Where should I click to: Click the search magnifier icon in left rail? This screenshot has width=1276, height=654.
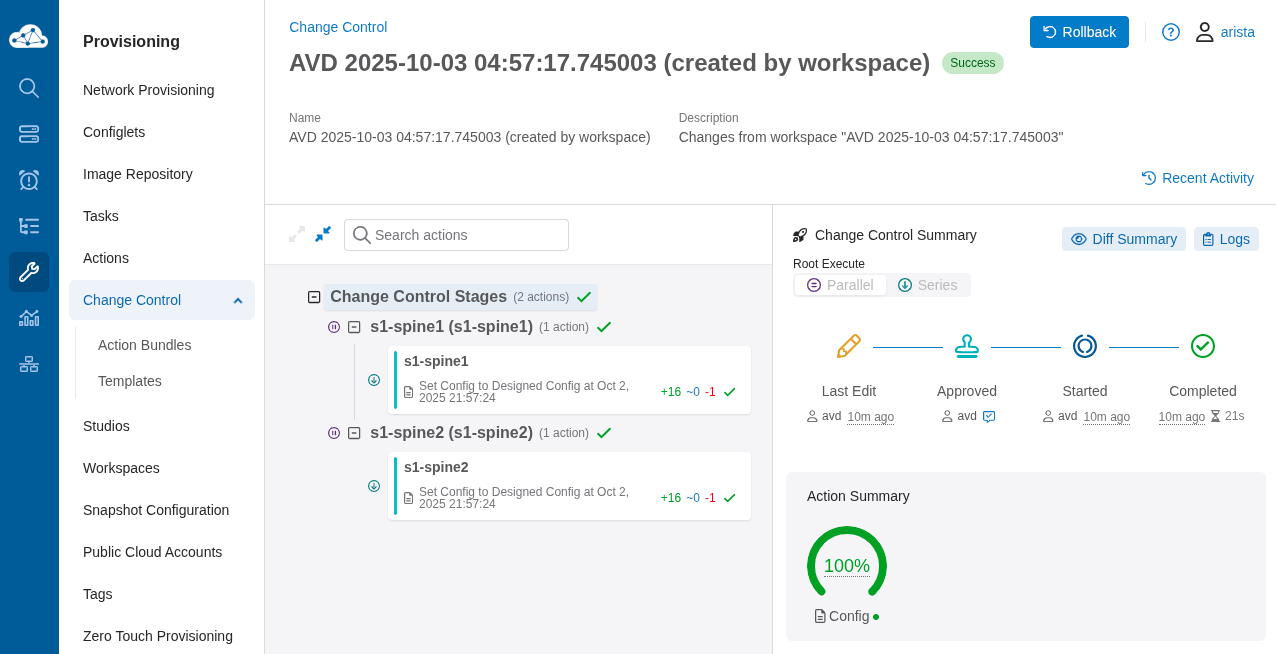[x=29, y=88]
